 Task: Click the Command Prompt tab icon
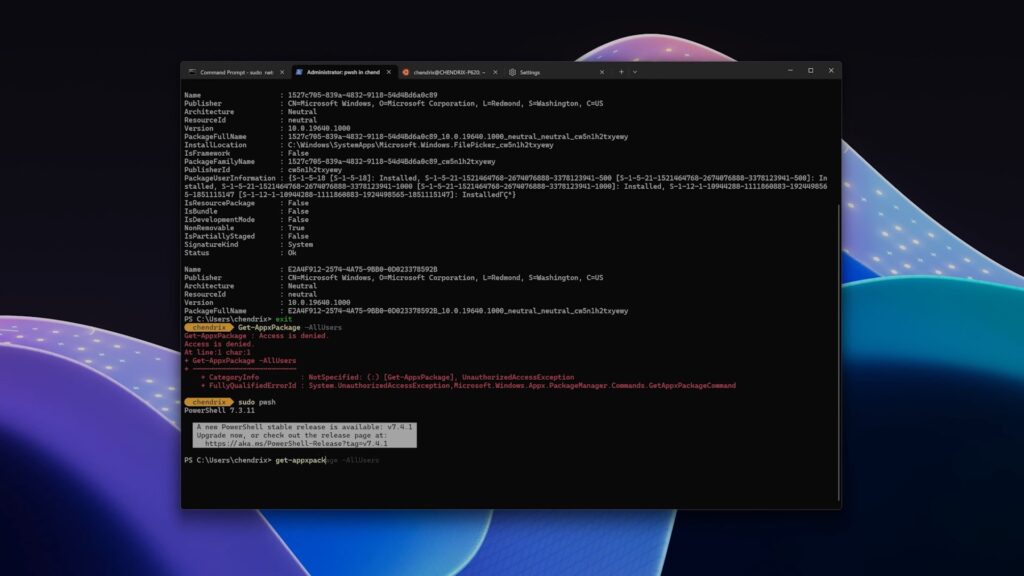pos(192,72)
